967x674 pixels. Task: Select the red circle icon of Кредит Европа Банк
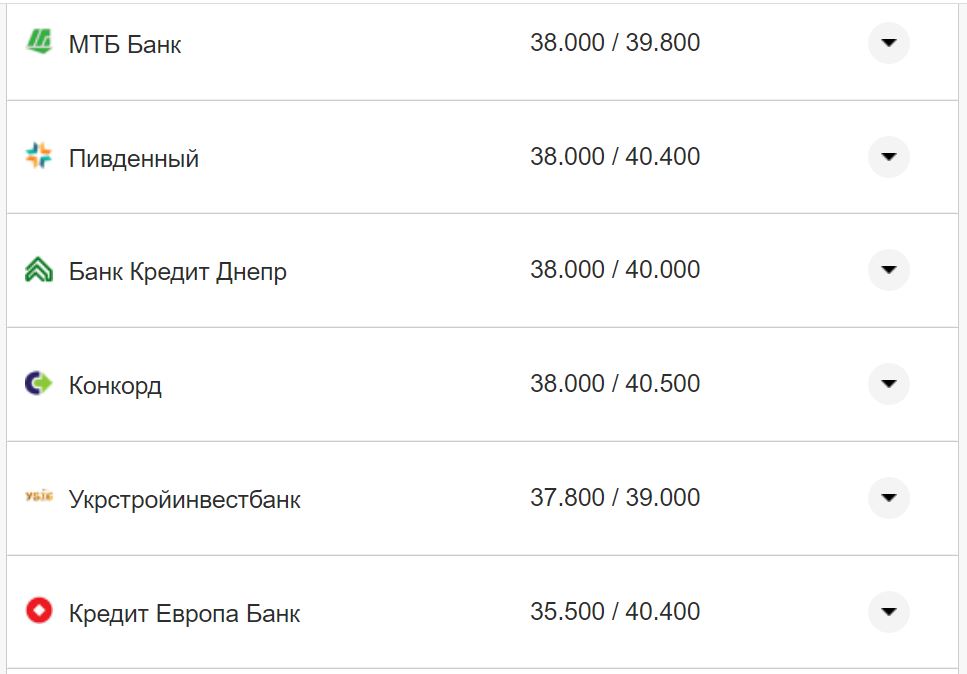[x=39, y=611]
